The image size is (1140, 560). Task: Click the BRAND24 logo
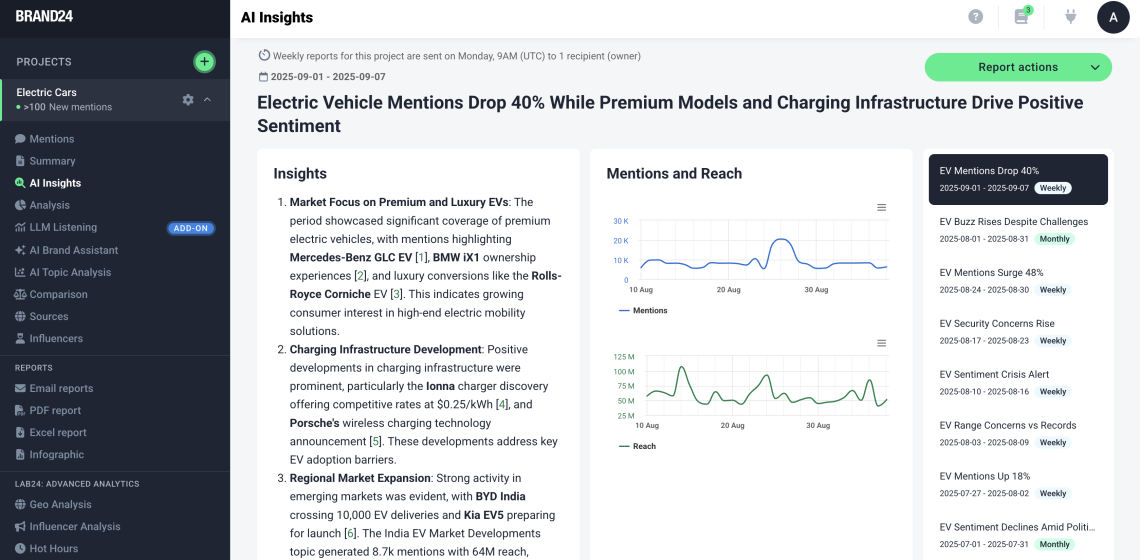pyautogui.click(x=44, y=16)
